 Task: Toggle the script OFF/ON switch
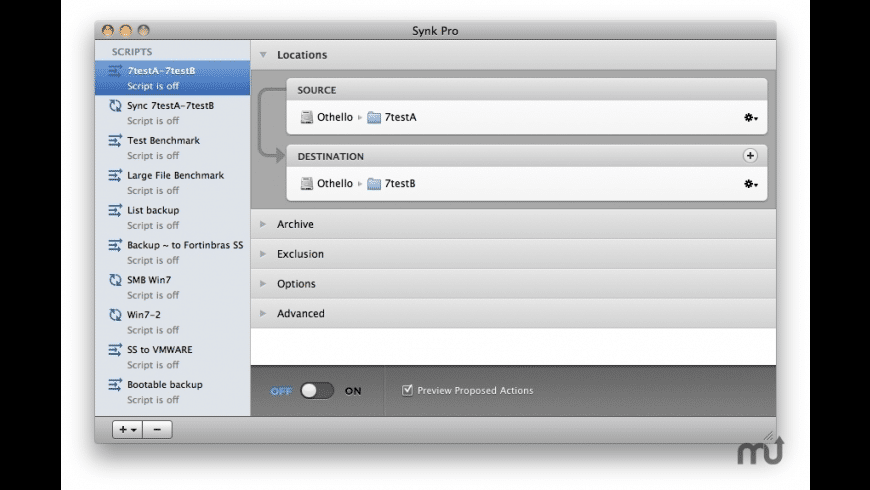pos(317,391)
